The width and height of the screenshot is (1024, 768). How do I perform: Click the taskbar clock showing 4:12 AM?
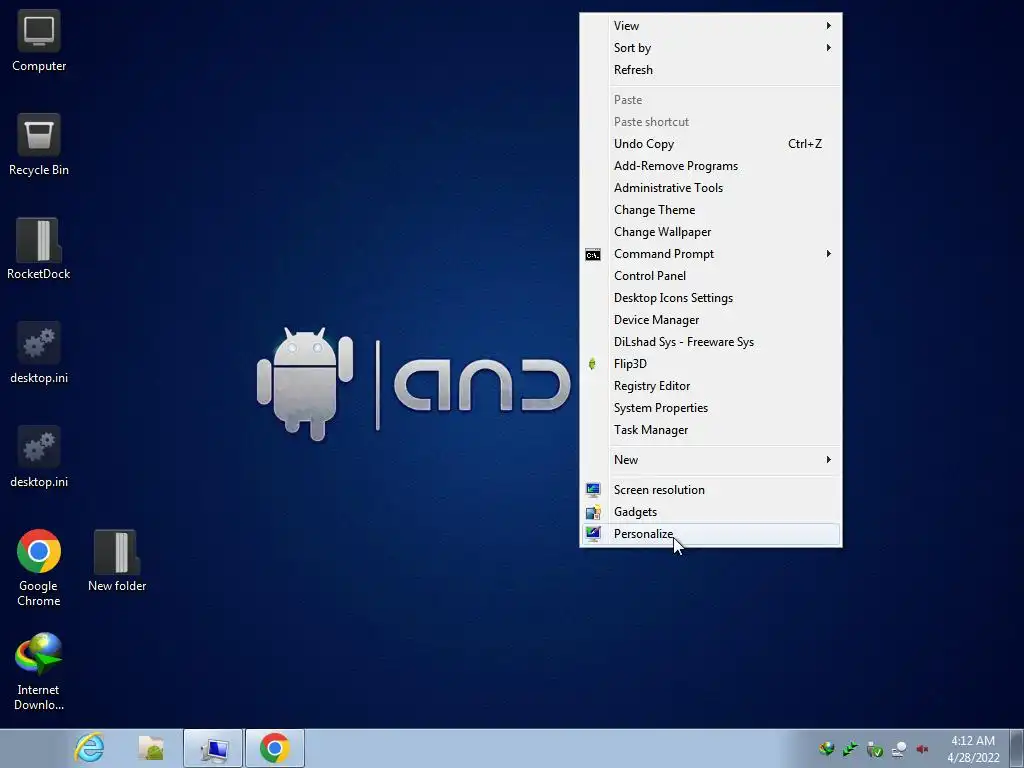973,749
